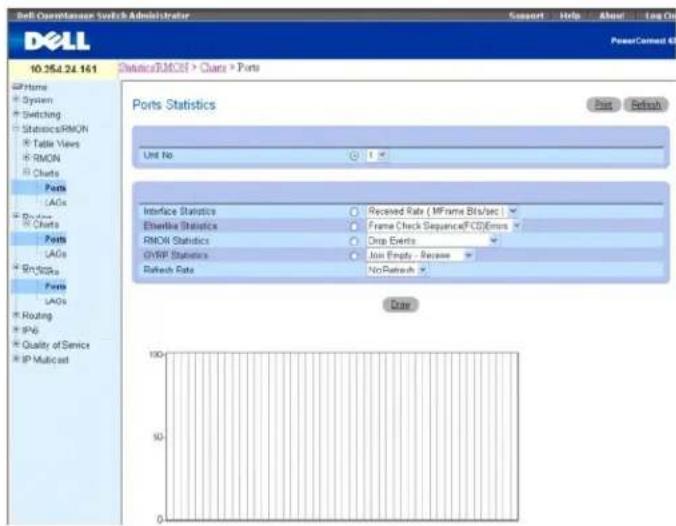Expand the System tree node
The width and height of the screenshot is (676, 526).
click(x=17, y=100)
